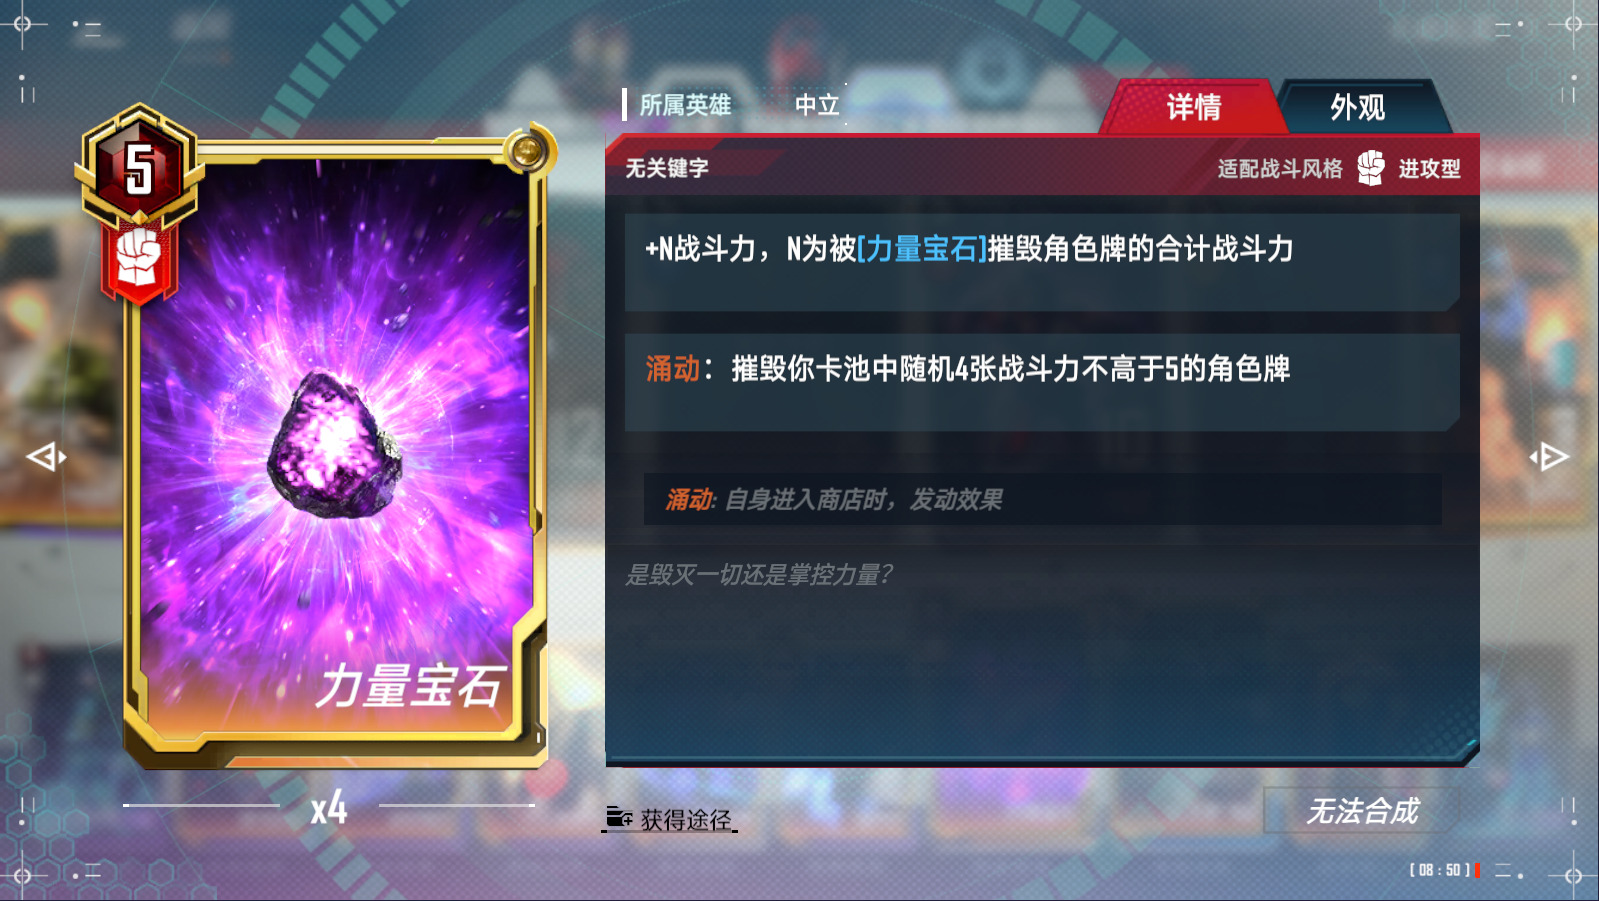This screenshot has height=901, width=1599.
Task: Open the 获得途径 link
Action: pyautogui.click(x=670, y=819)
